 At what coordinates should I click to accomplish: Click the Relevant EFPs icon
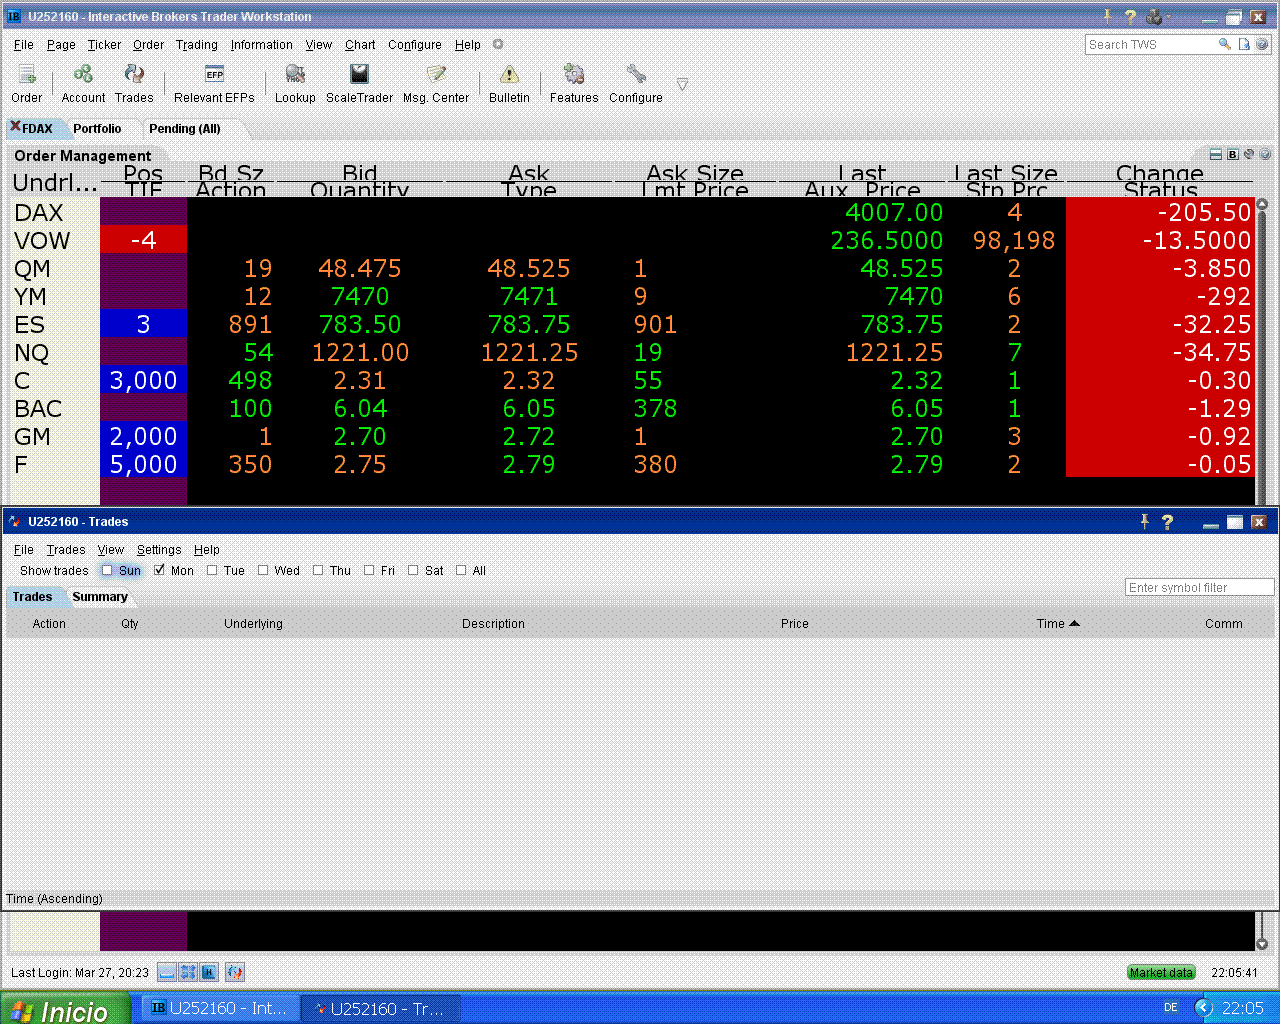pyautogui.click(x=214, y=74)
